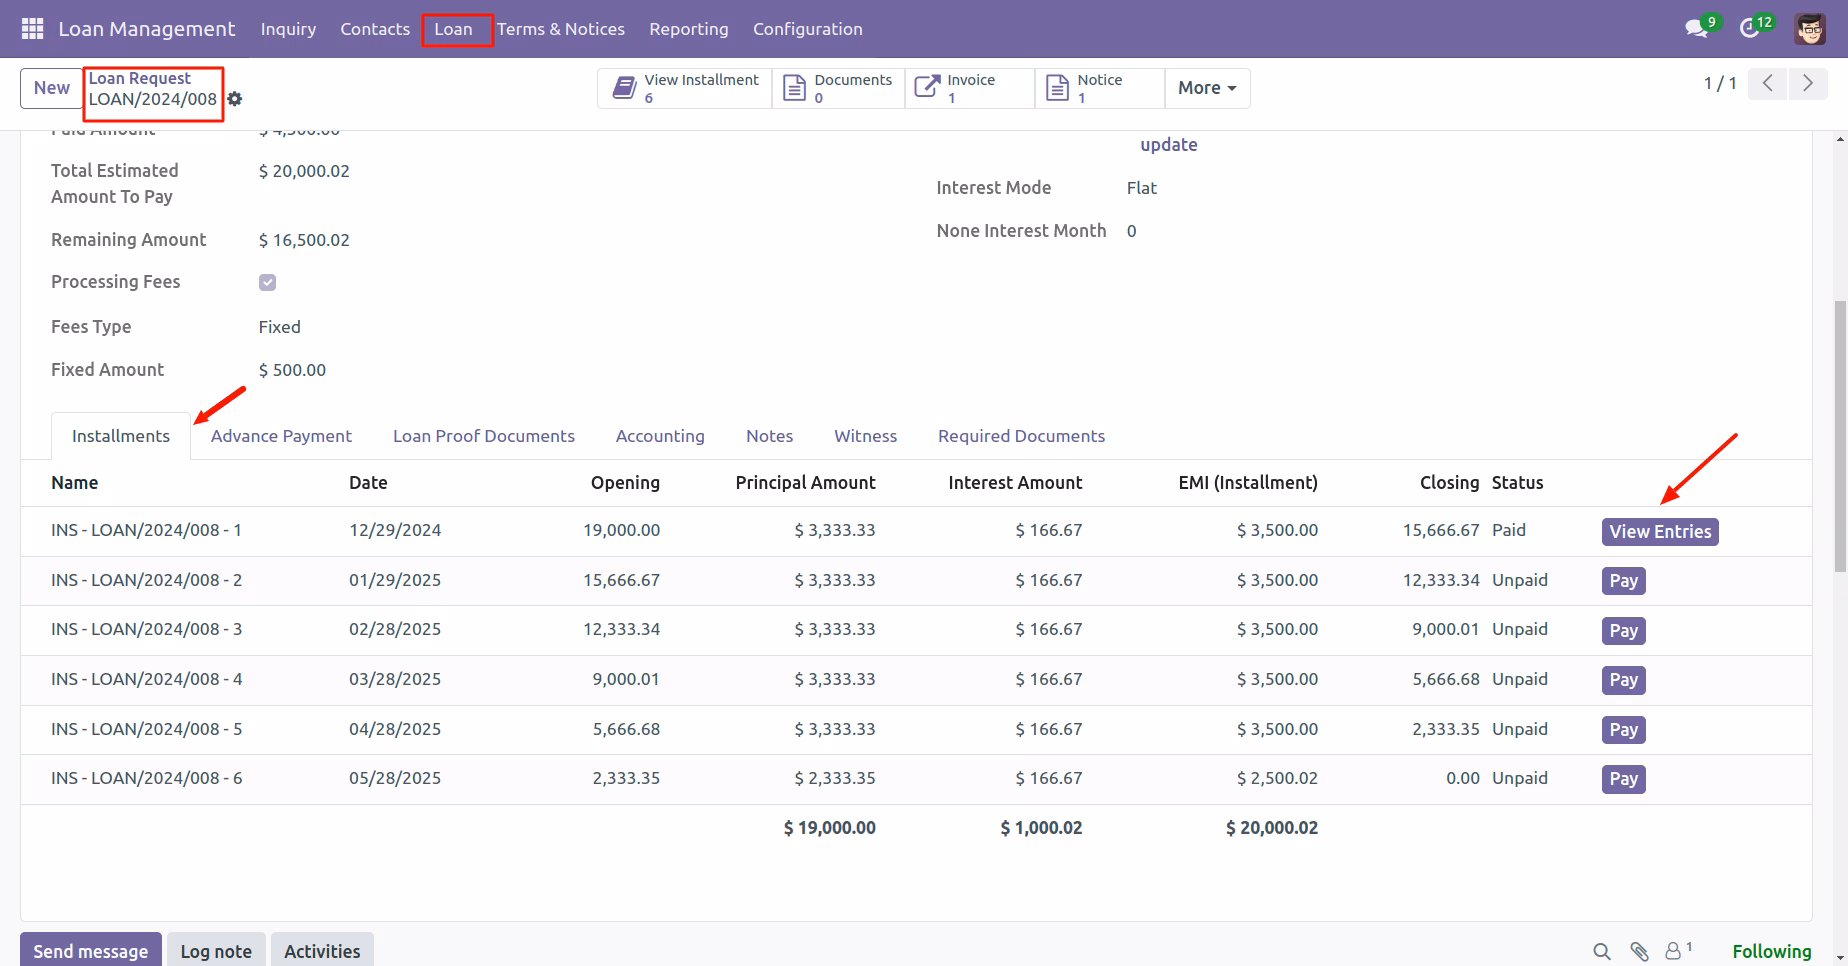
Task: Sort by the Closing column header
Action: click(x=1449, y=483)
